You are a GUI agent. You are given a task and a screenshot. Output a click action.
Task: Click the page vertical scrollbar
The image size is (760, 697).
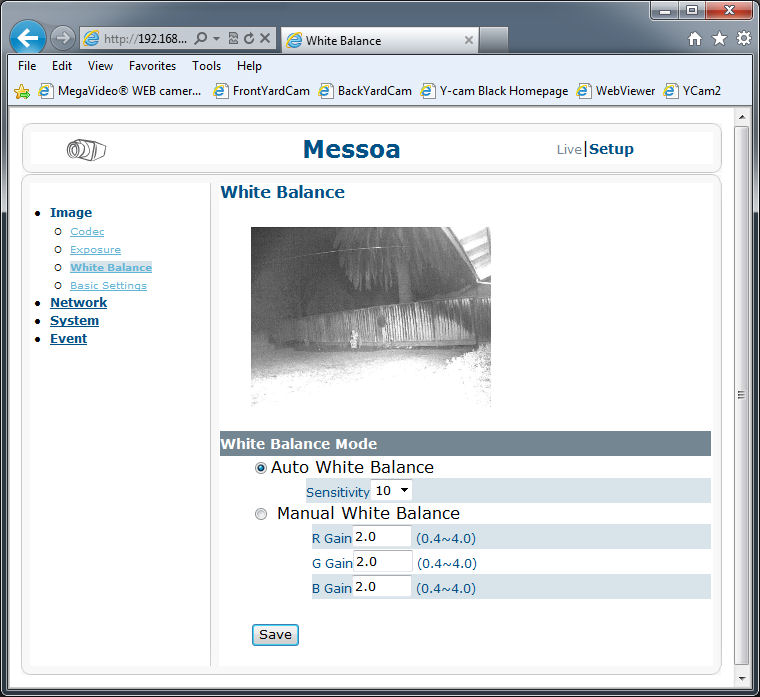pos(741,395)
